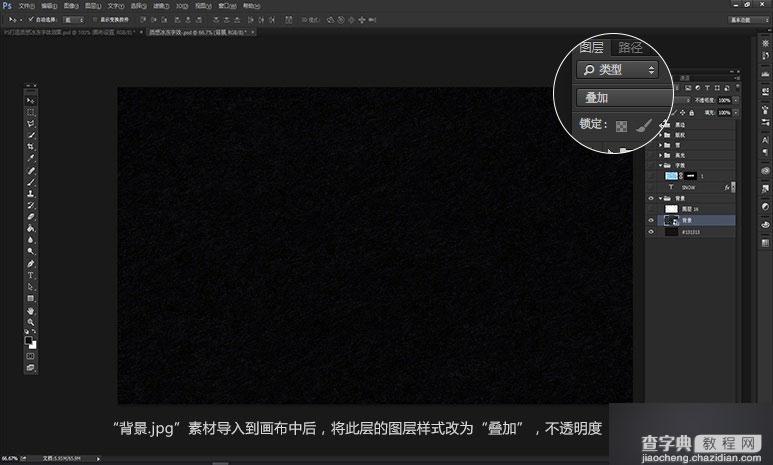The height and width of the screenshot is (465, 773).
Task: Click the lock transparent pixels icon
Action: pos(621,127)
